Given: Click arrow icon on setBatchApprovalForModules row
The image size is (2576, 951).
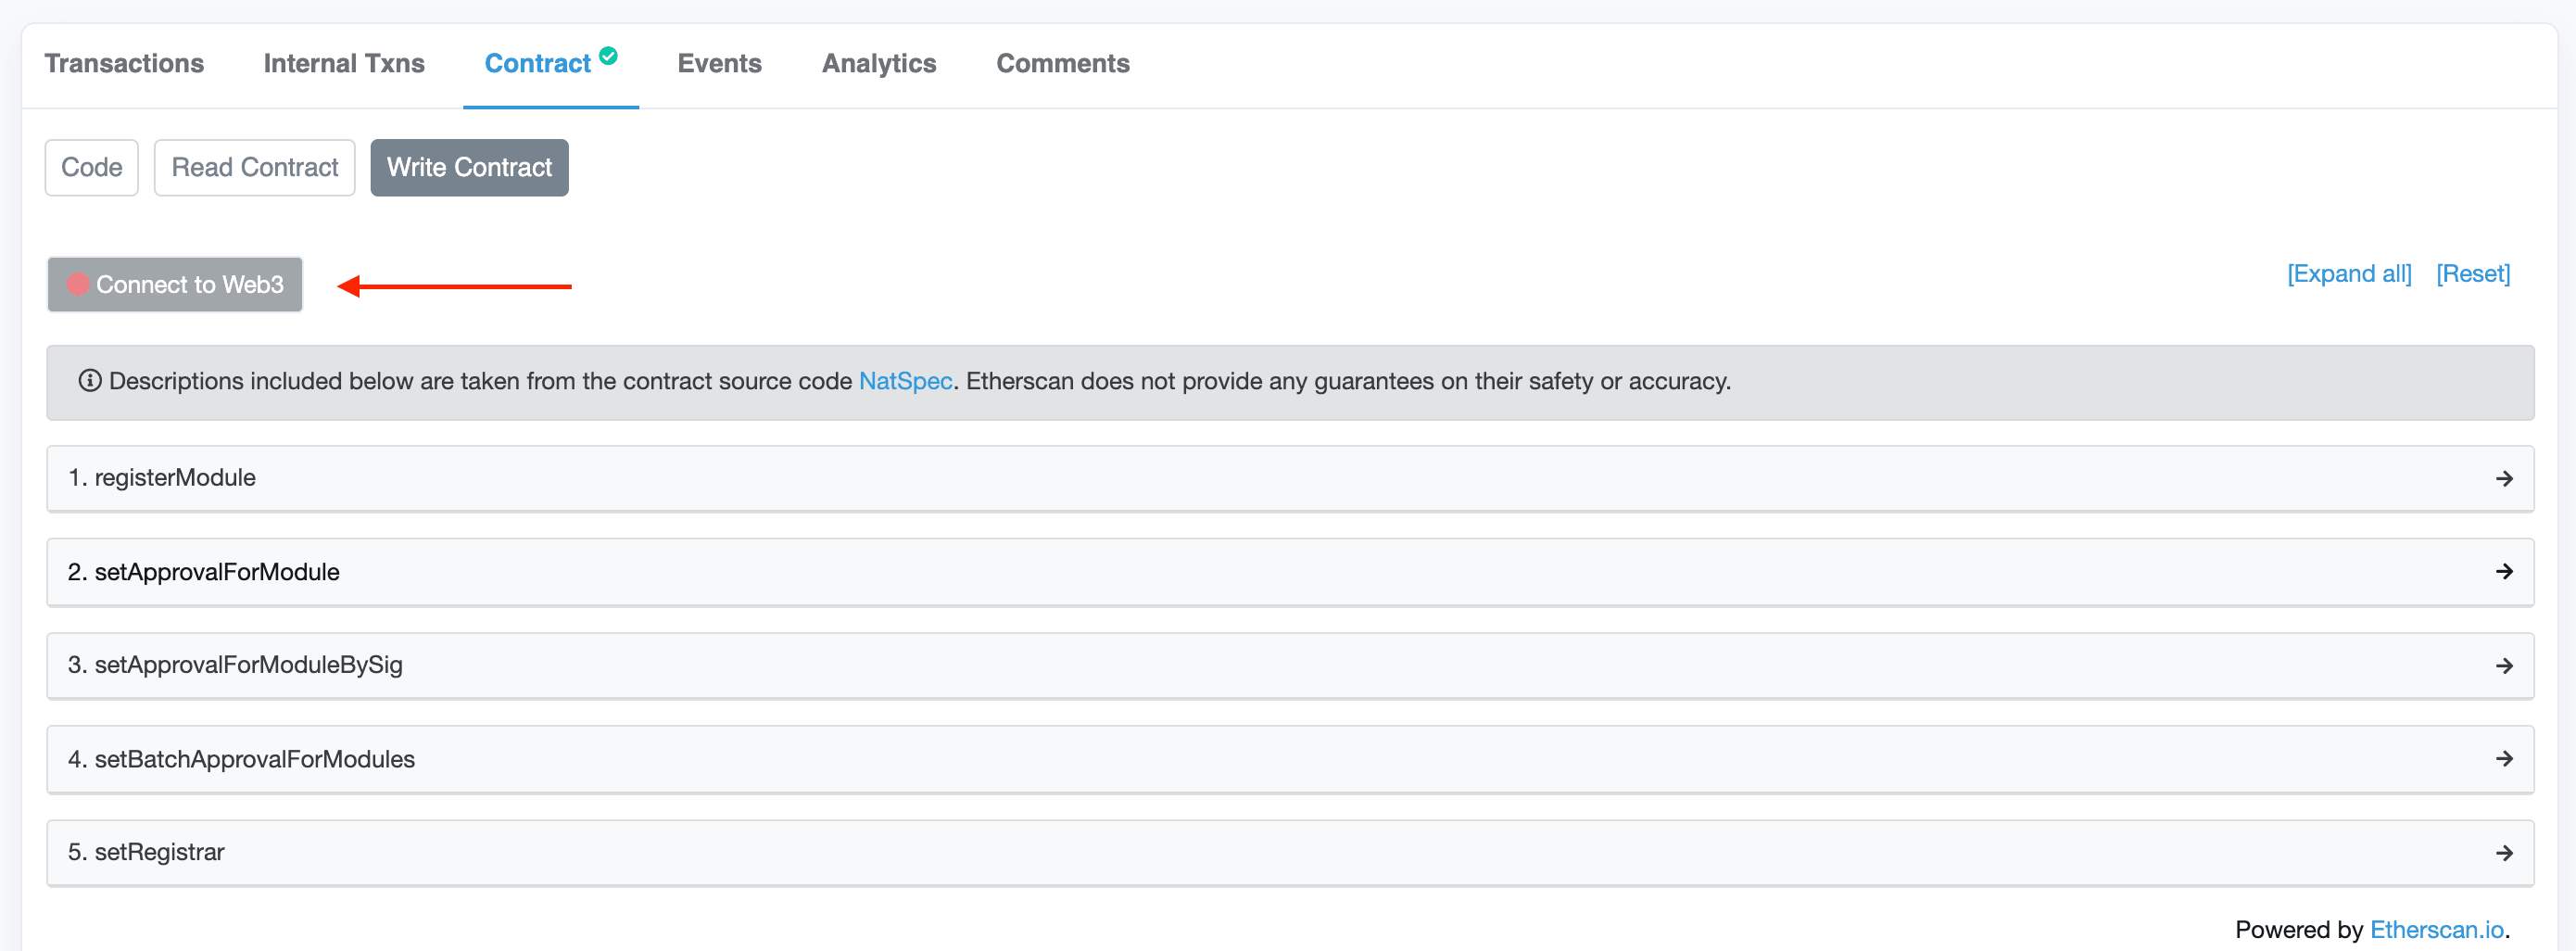Looking at the screenshot, I should point(2504,759).
